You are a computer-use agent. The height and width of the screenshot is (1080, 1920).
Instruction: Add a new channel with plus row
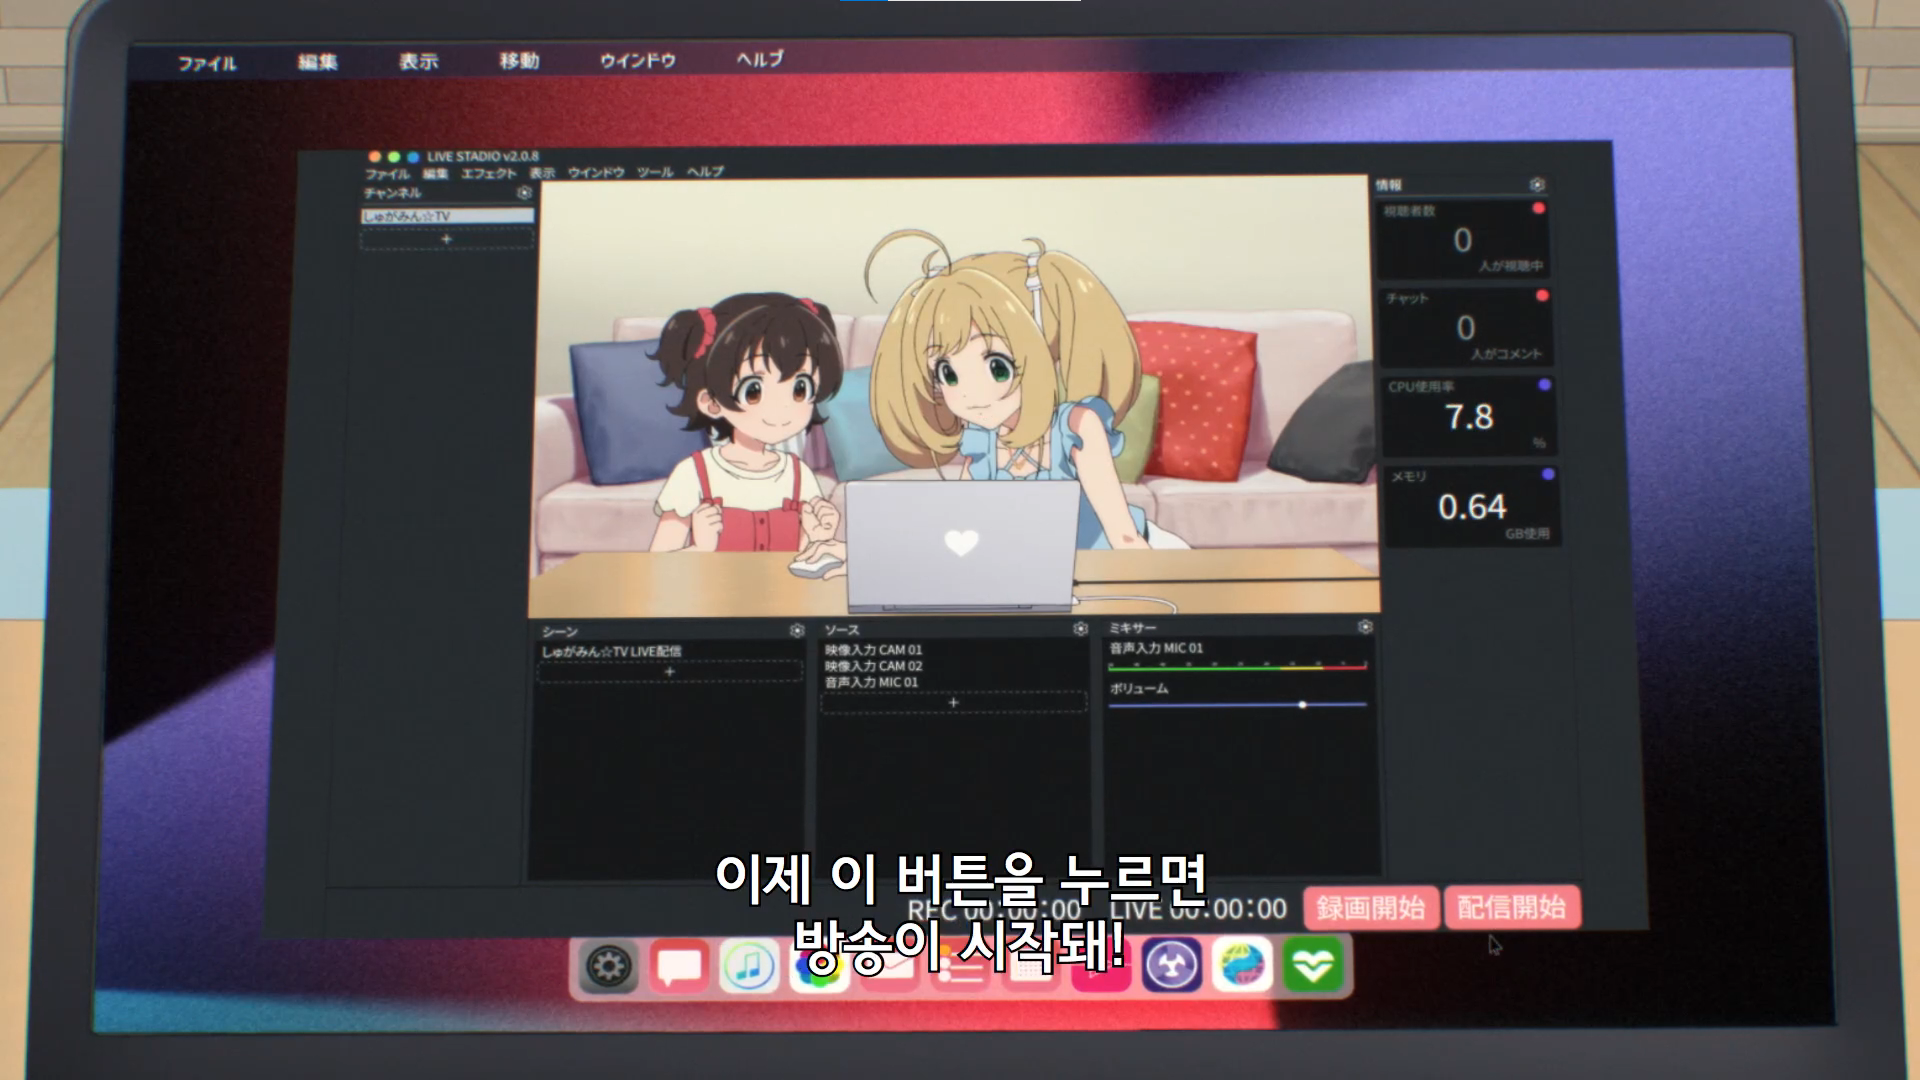(446, 239)
